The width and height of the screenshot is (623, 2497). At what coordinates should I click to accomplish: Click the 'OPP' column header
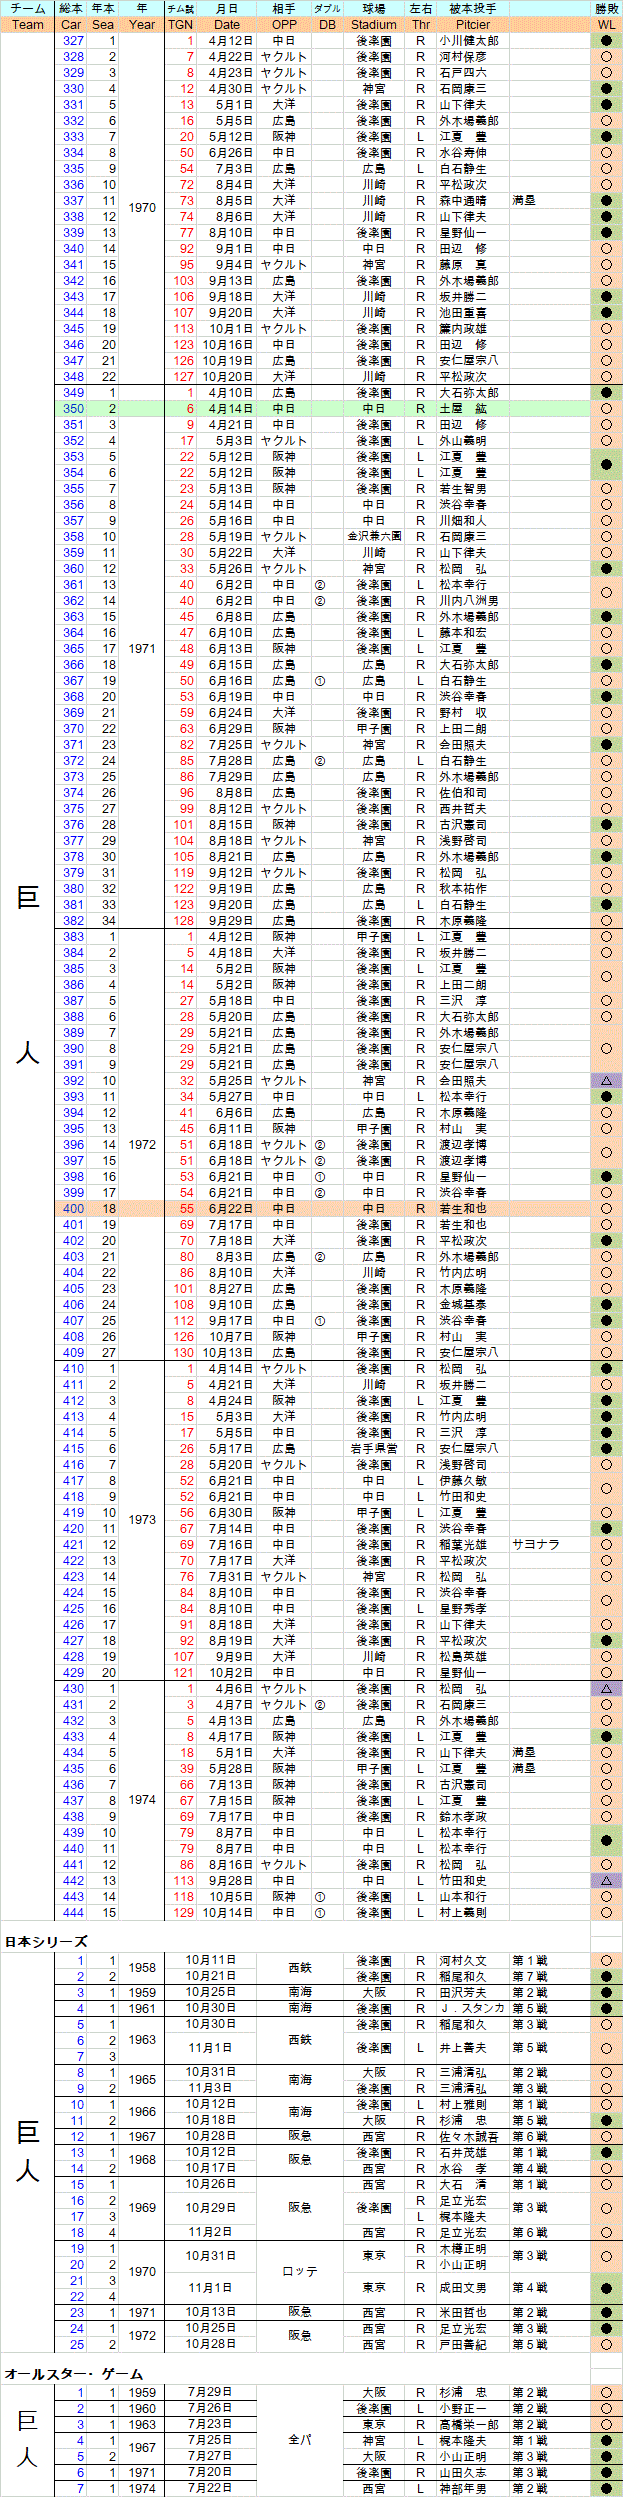pyautogui.click(x=284, y=24)
